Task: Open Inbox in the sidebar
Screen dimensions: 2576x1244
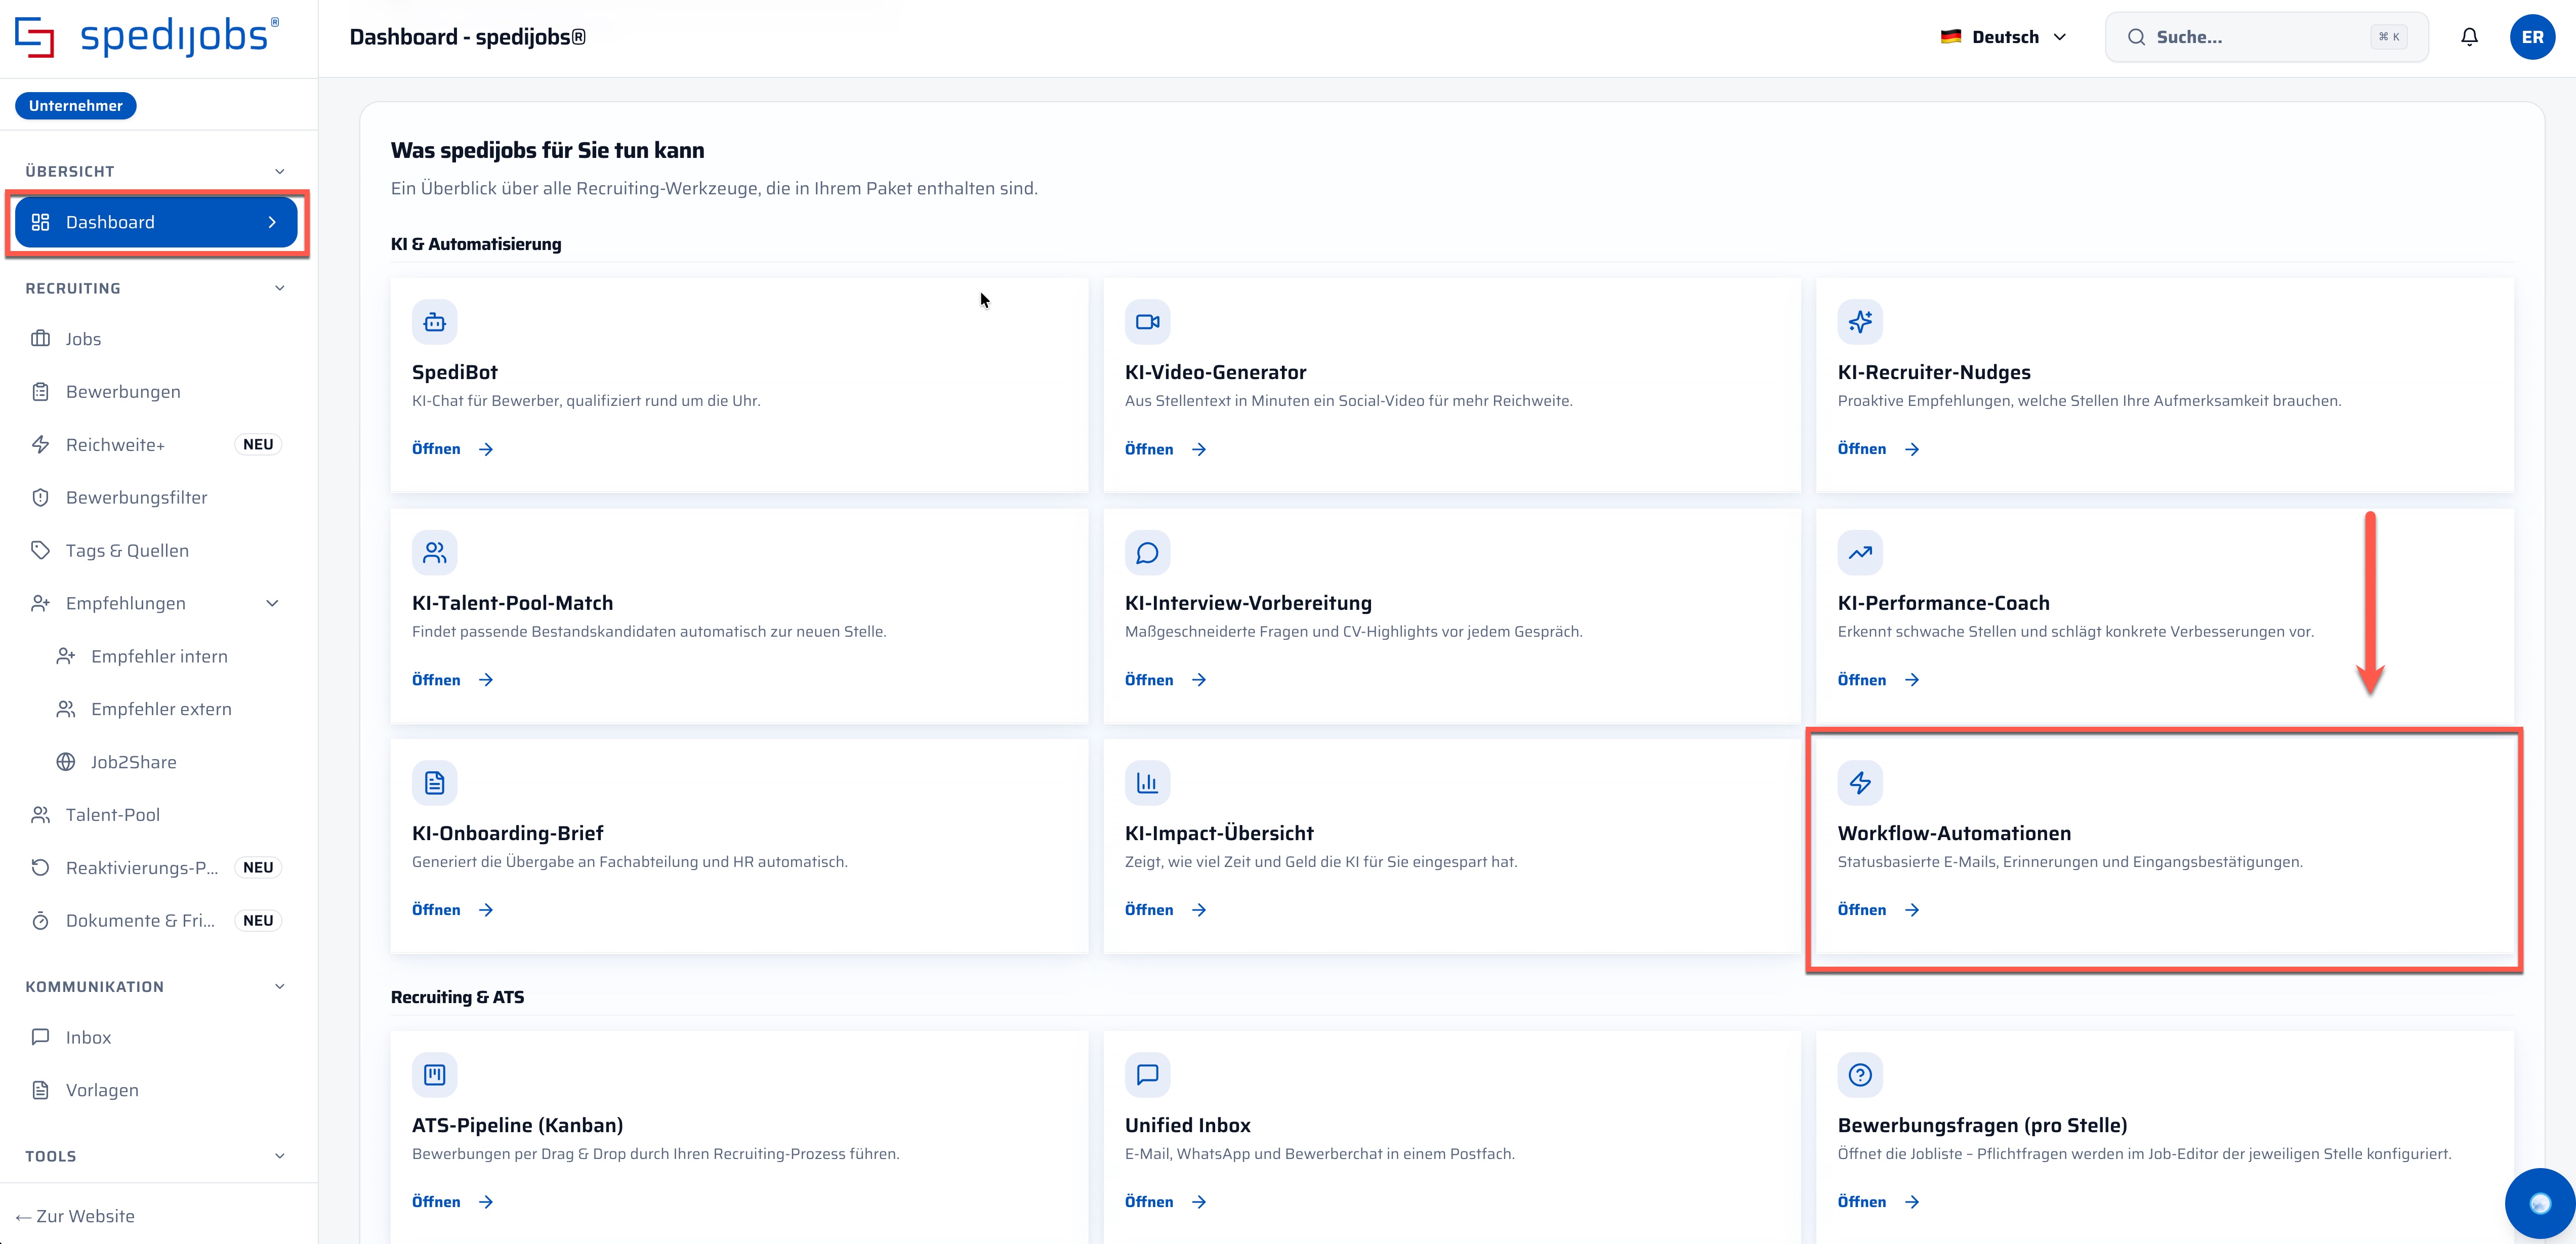Action: 156,1037
